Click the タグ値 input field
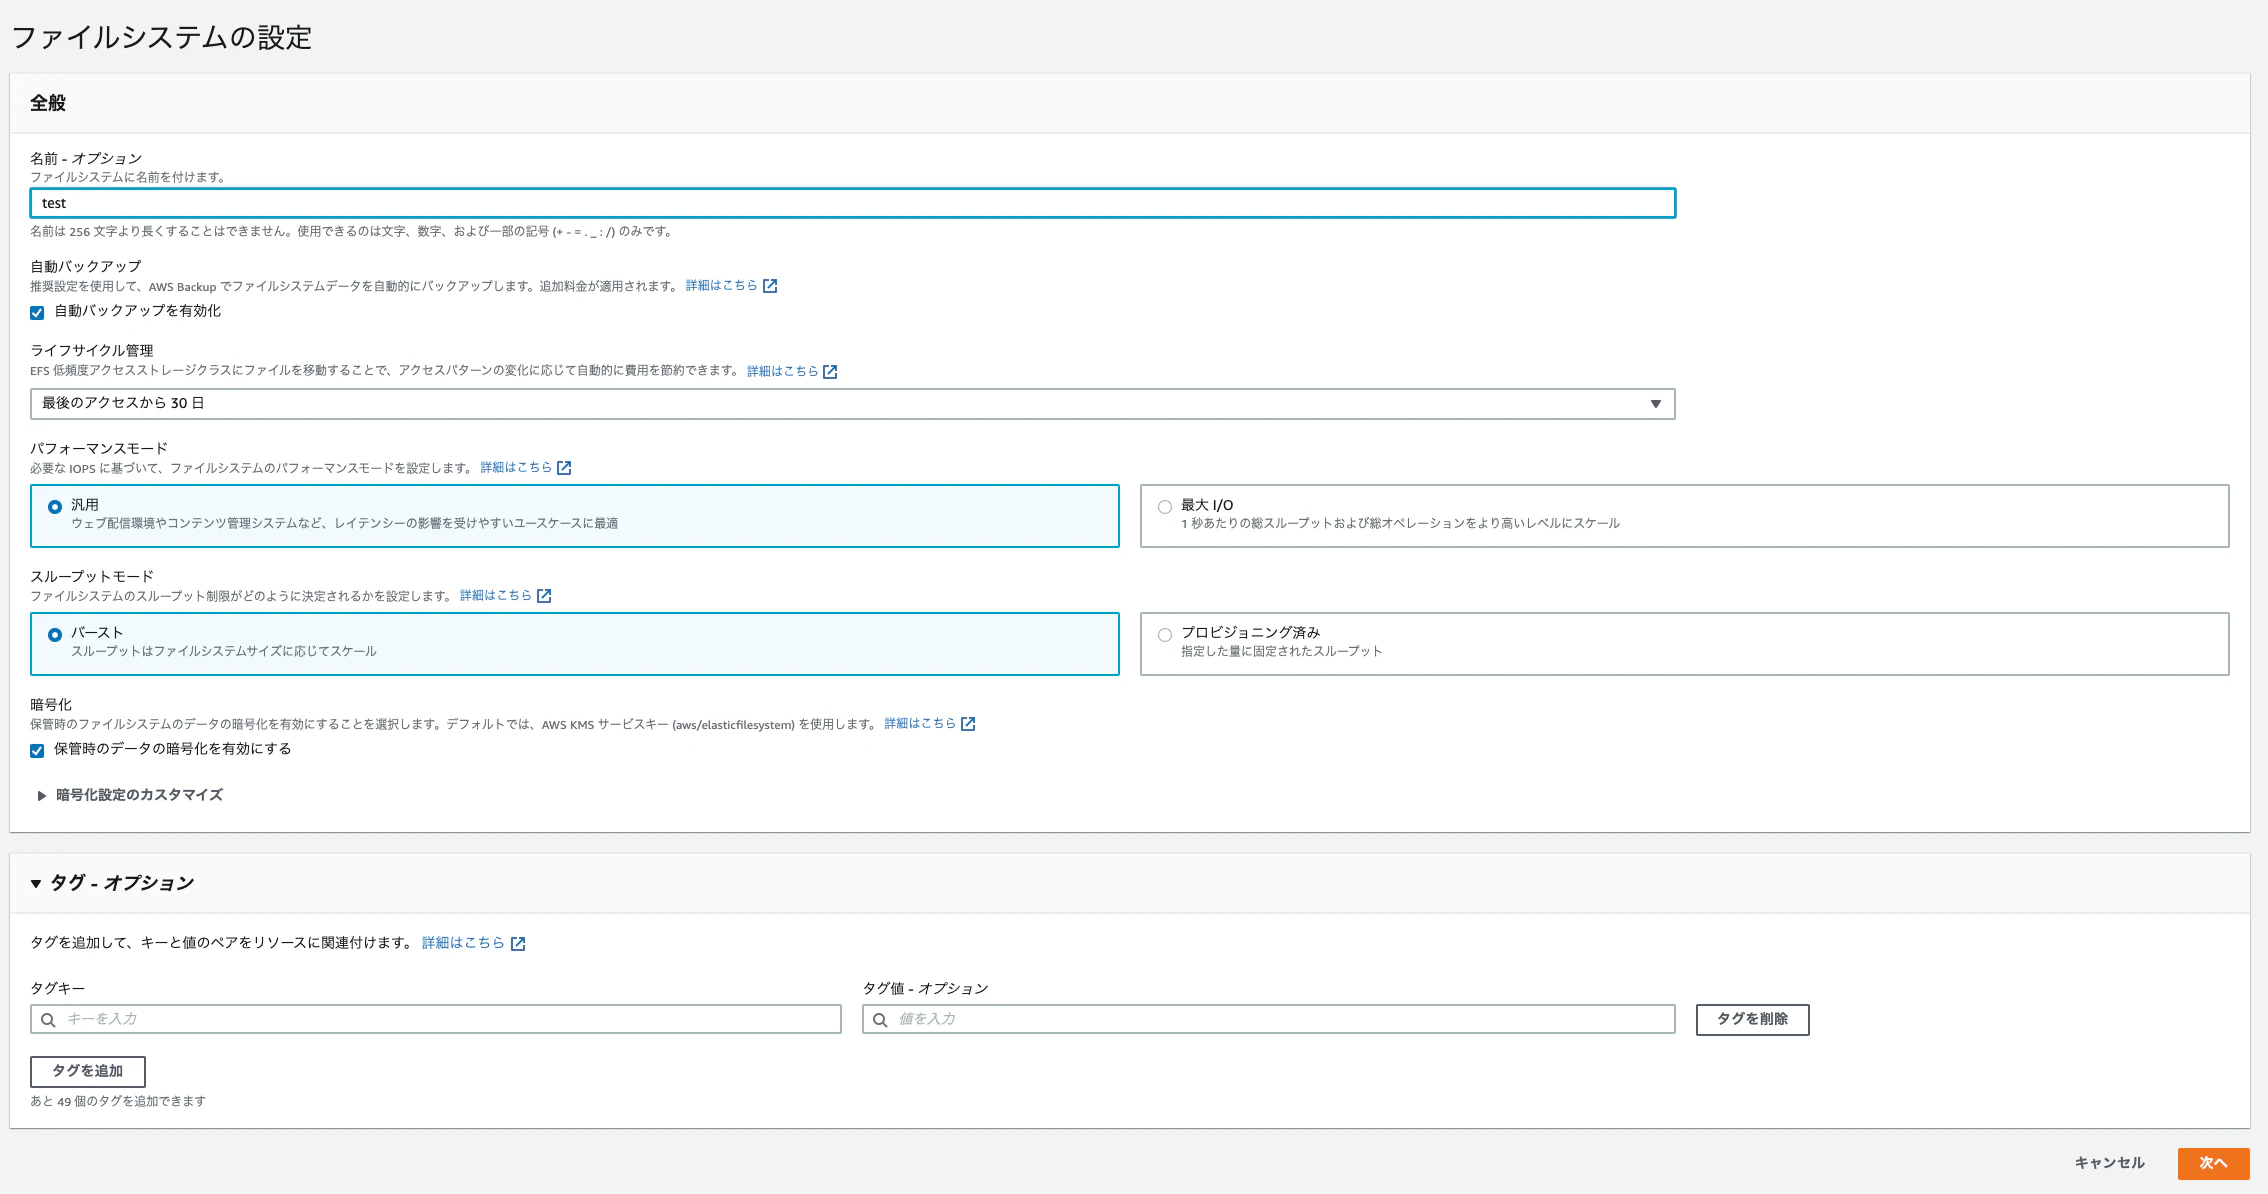Screen dimensions: 2268x1194 tap(1268, 1019)
